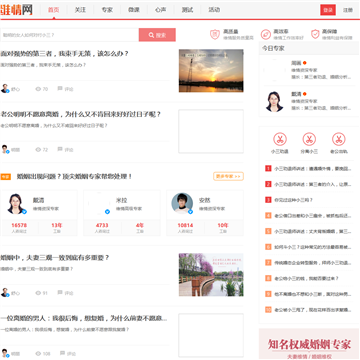Click views eye icon showing 70

tap(38, 89)
